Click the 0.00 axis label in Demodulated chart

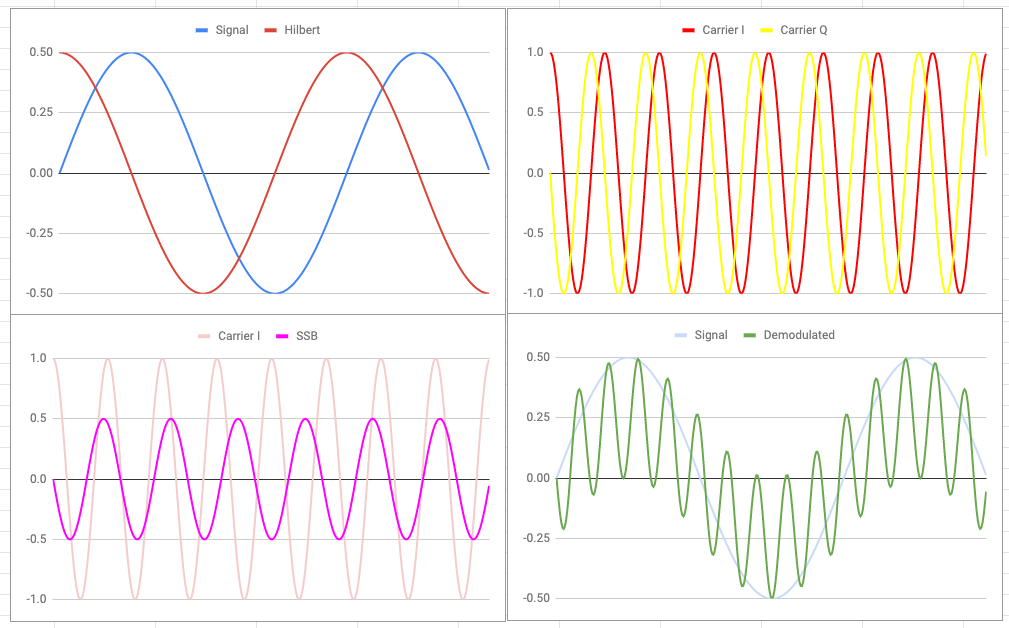pyautogui.click(x=539, y=477)
